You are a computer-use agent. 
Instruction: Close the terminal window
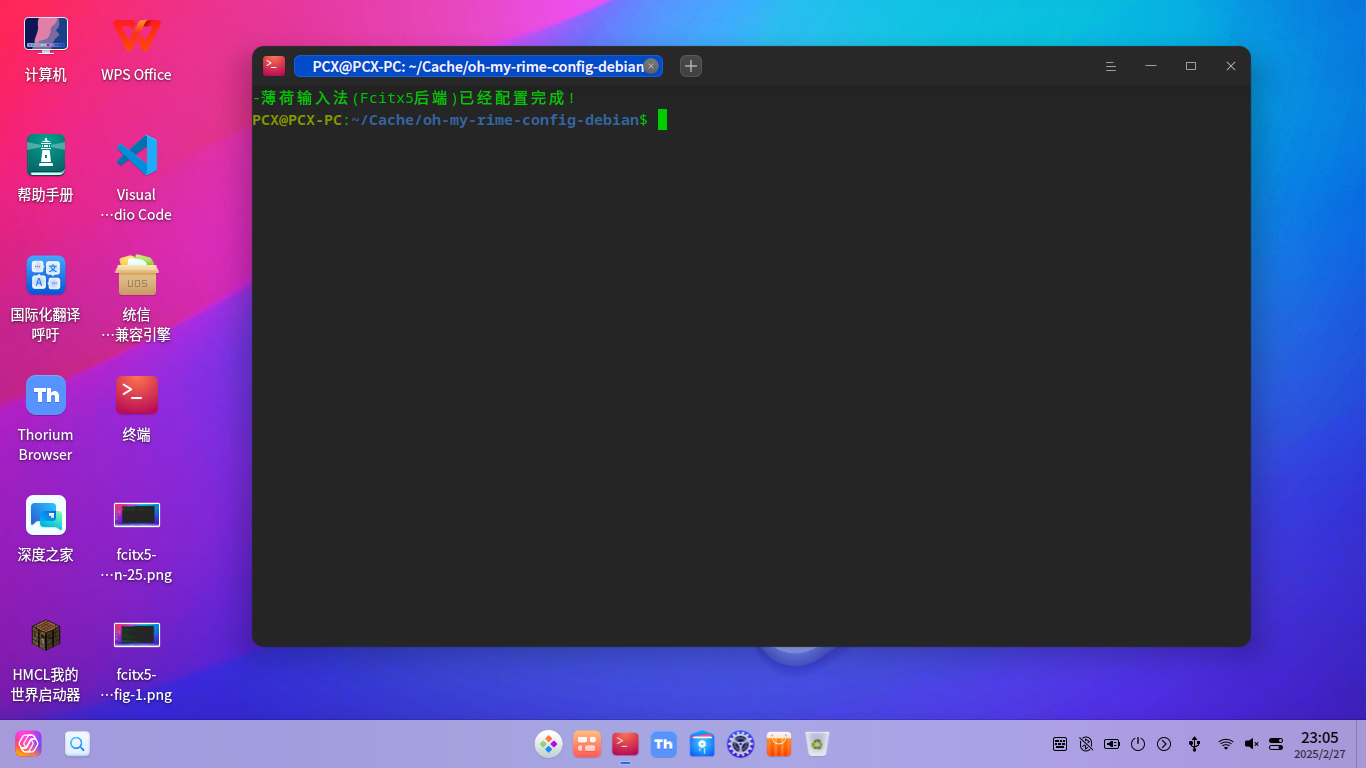click(x=1231, y=66)
